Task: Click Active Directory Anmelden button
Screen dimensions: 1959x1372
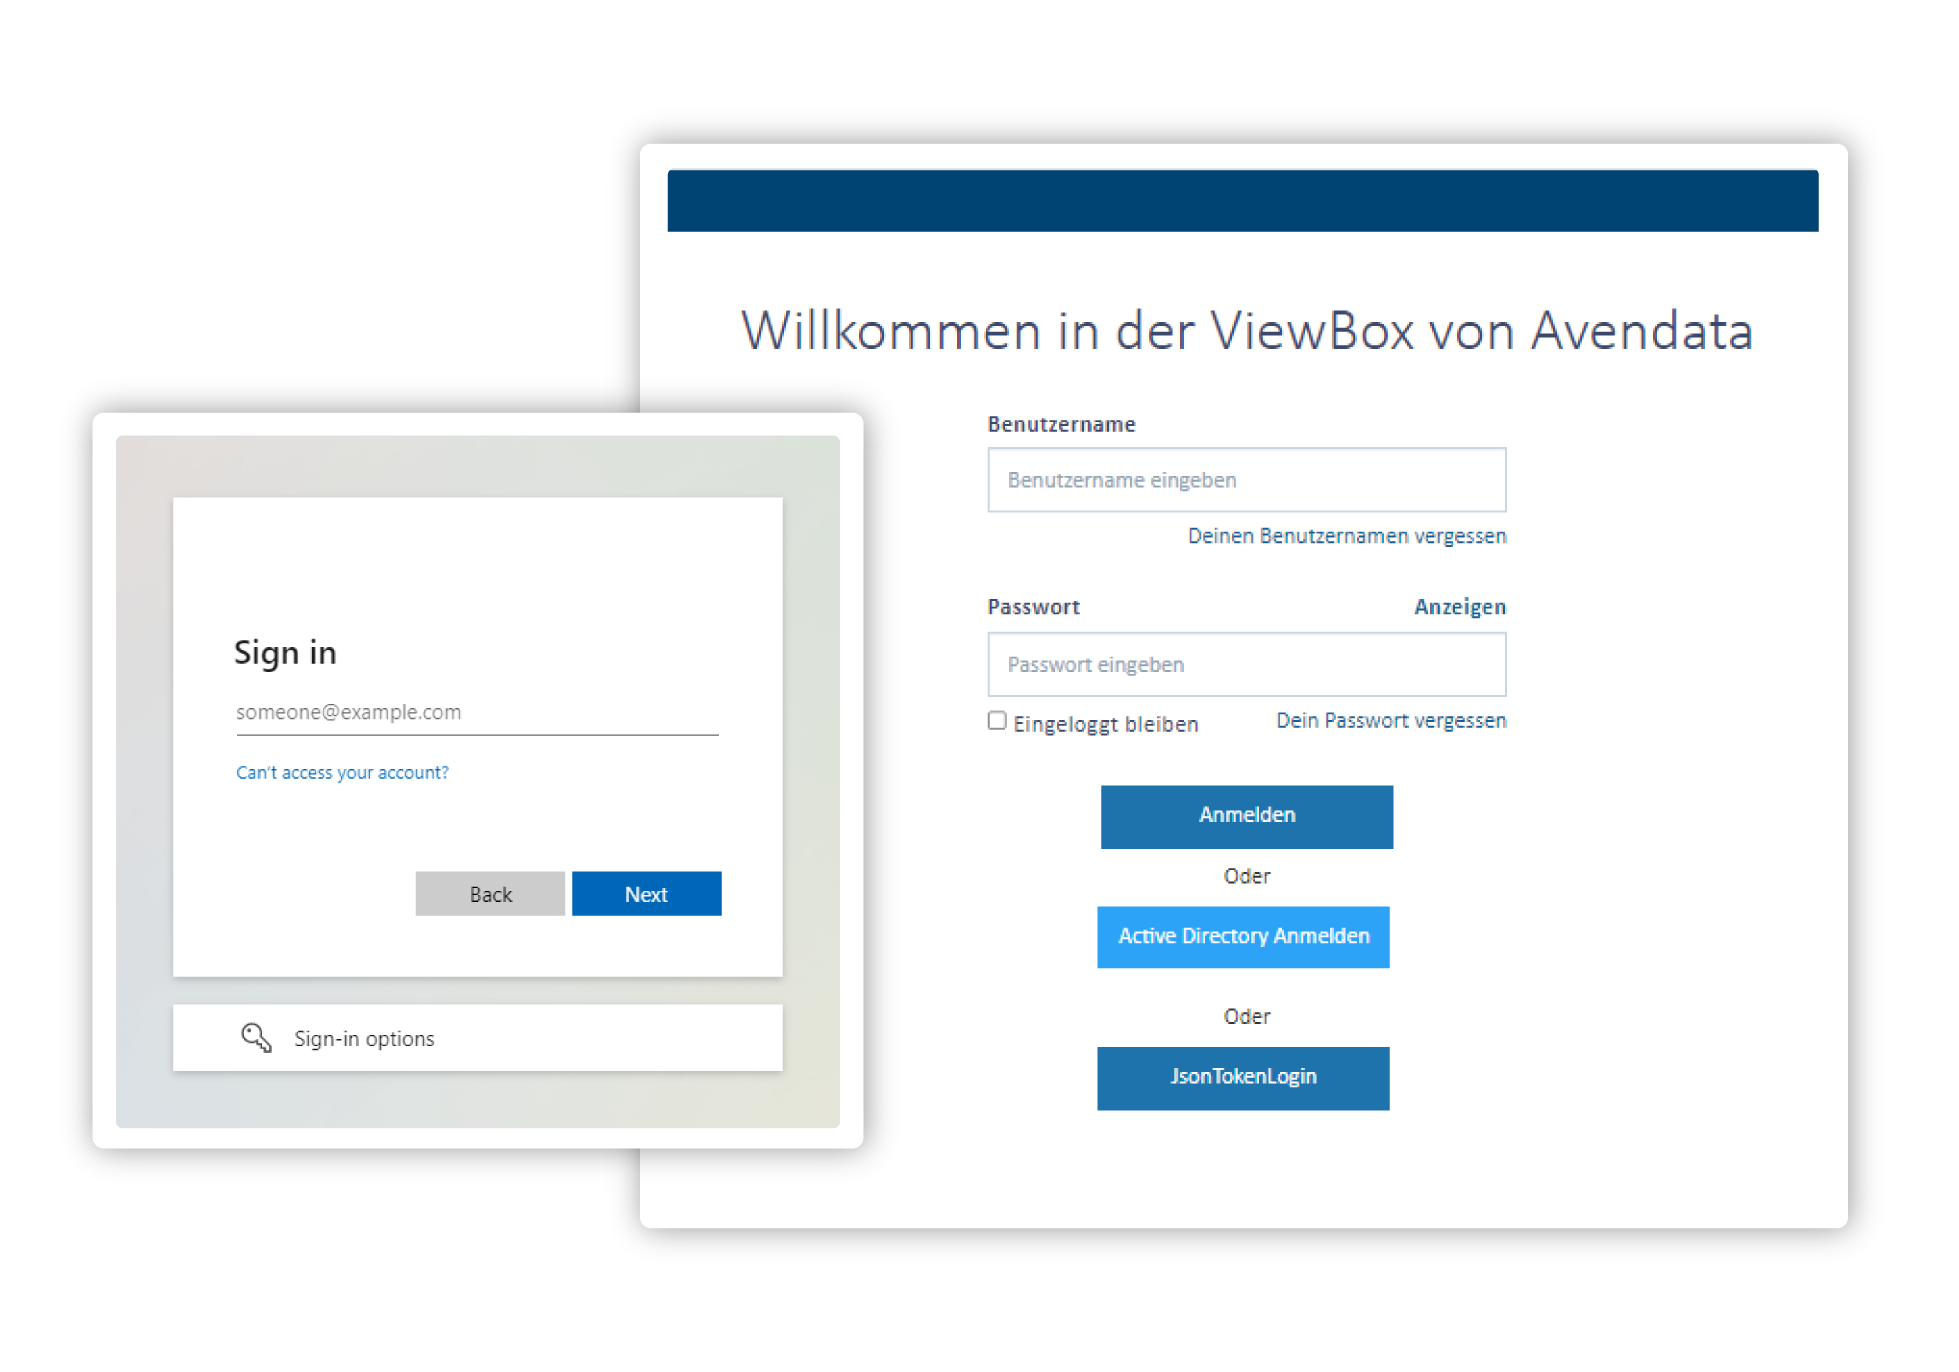Action: coord(1247,935)
